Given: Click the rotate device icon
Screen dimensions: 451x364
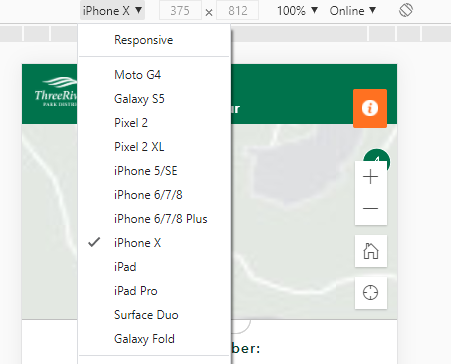Looking at the screenshot, I should tap(406, 10).
